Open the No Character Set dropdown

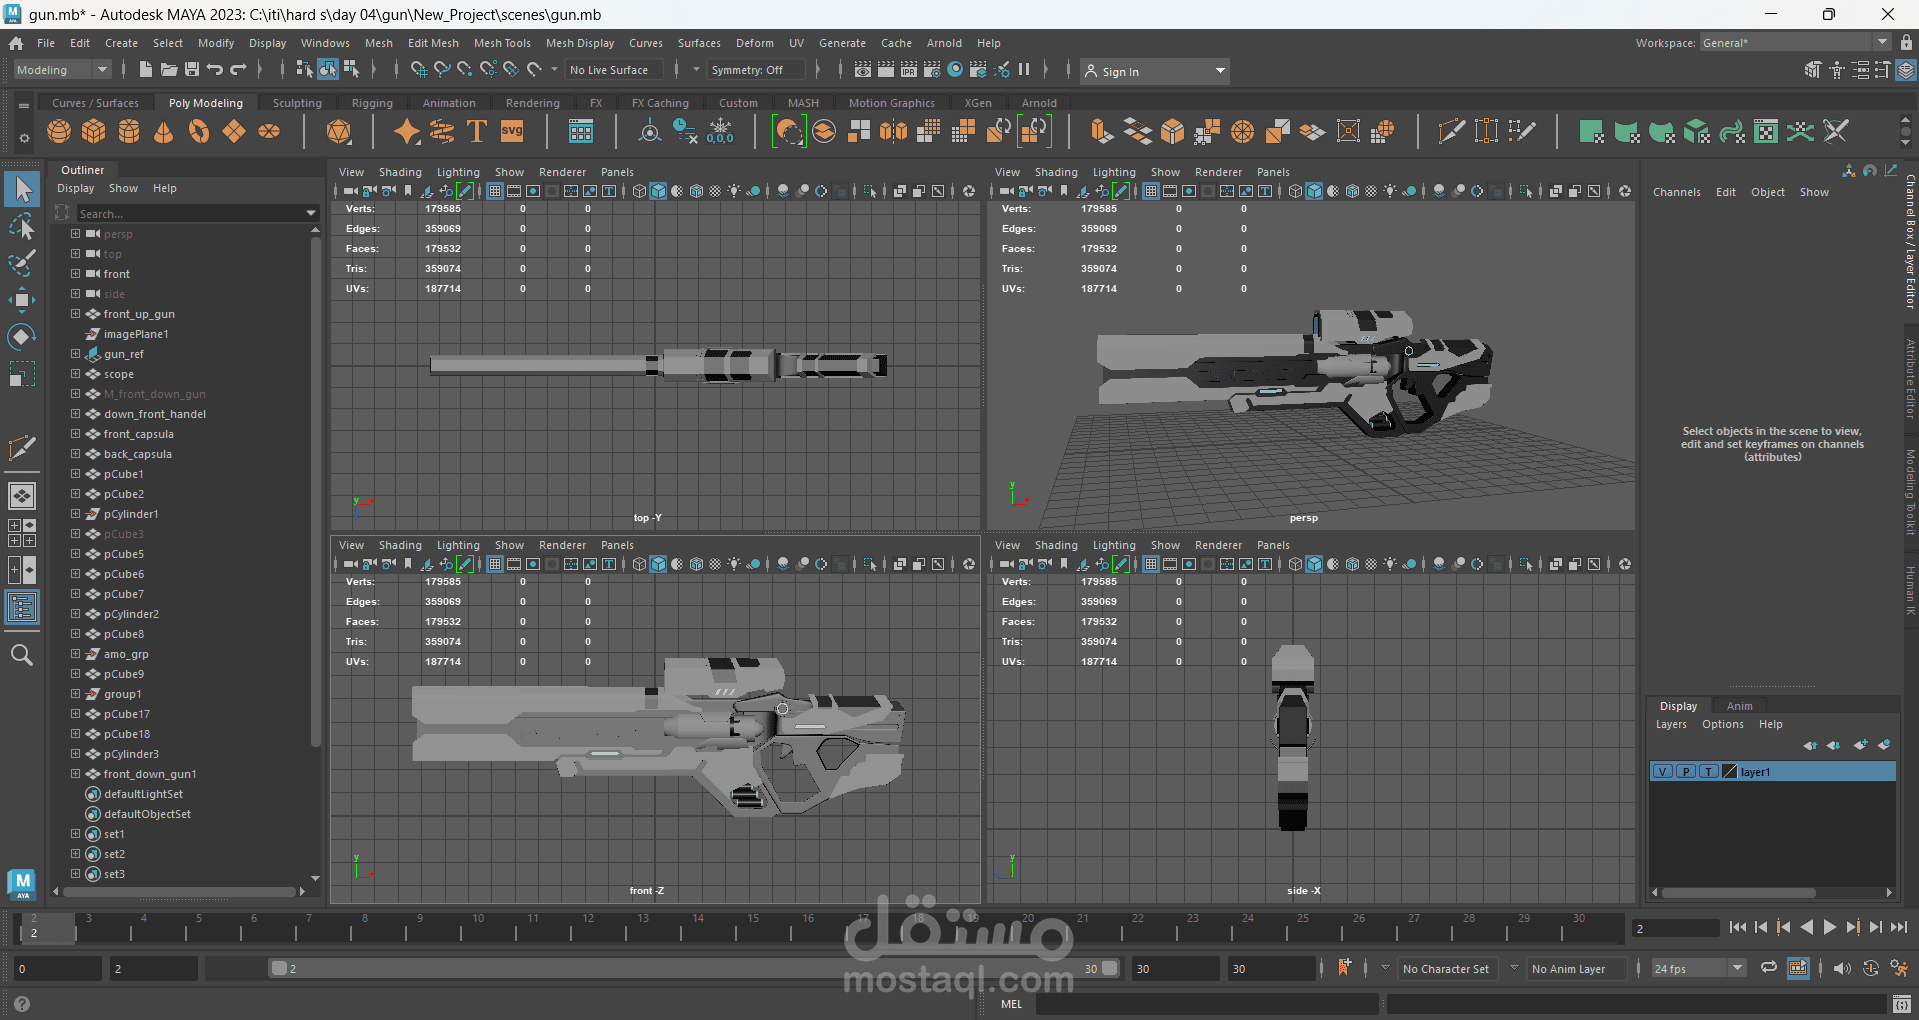[x=1446, y=969]
